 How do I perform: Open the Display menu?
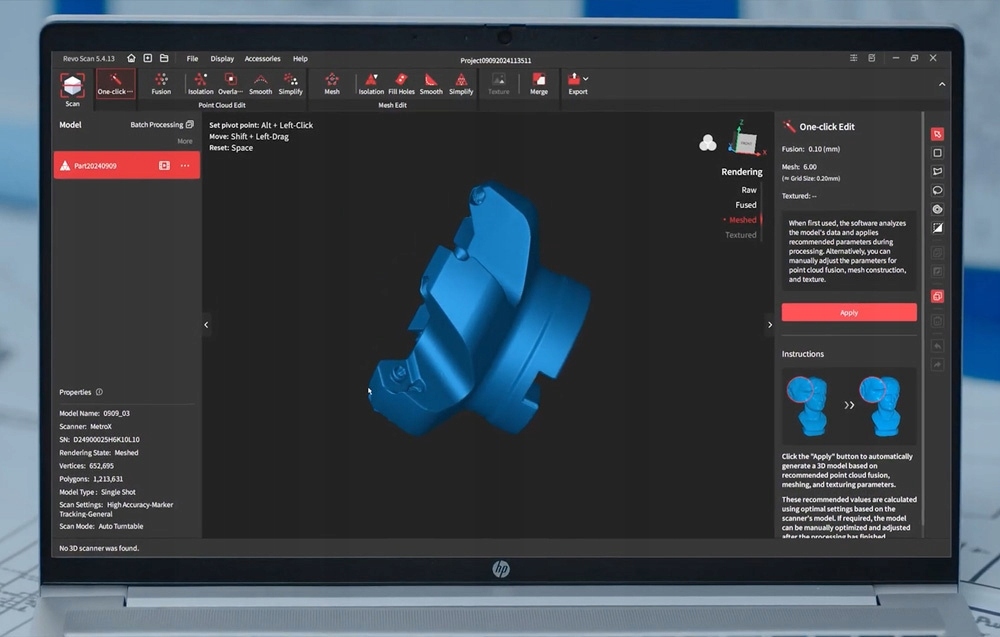coord(222,59)
